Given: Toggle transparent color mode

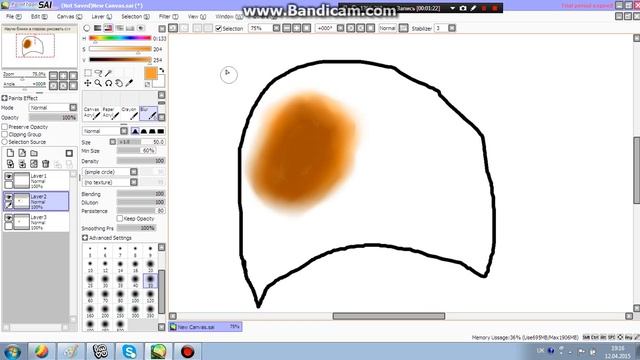Looking at the screenshot, I should tap(147, 84).
